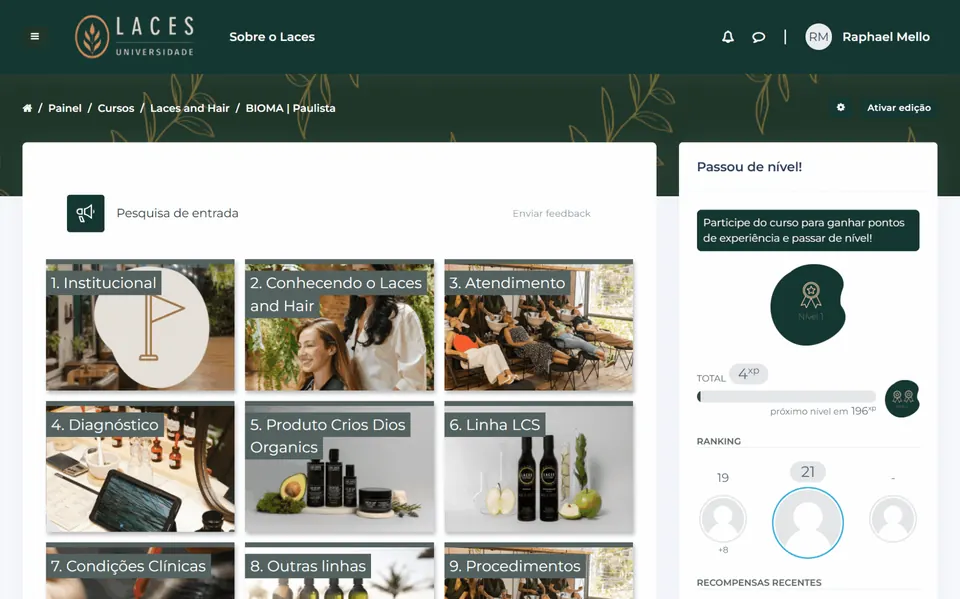Open the hamburger menu icon
The width and height of the screenshot is (960, 599).
coord(35,36)
